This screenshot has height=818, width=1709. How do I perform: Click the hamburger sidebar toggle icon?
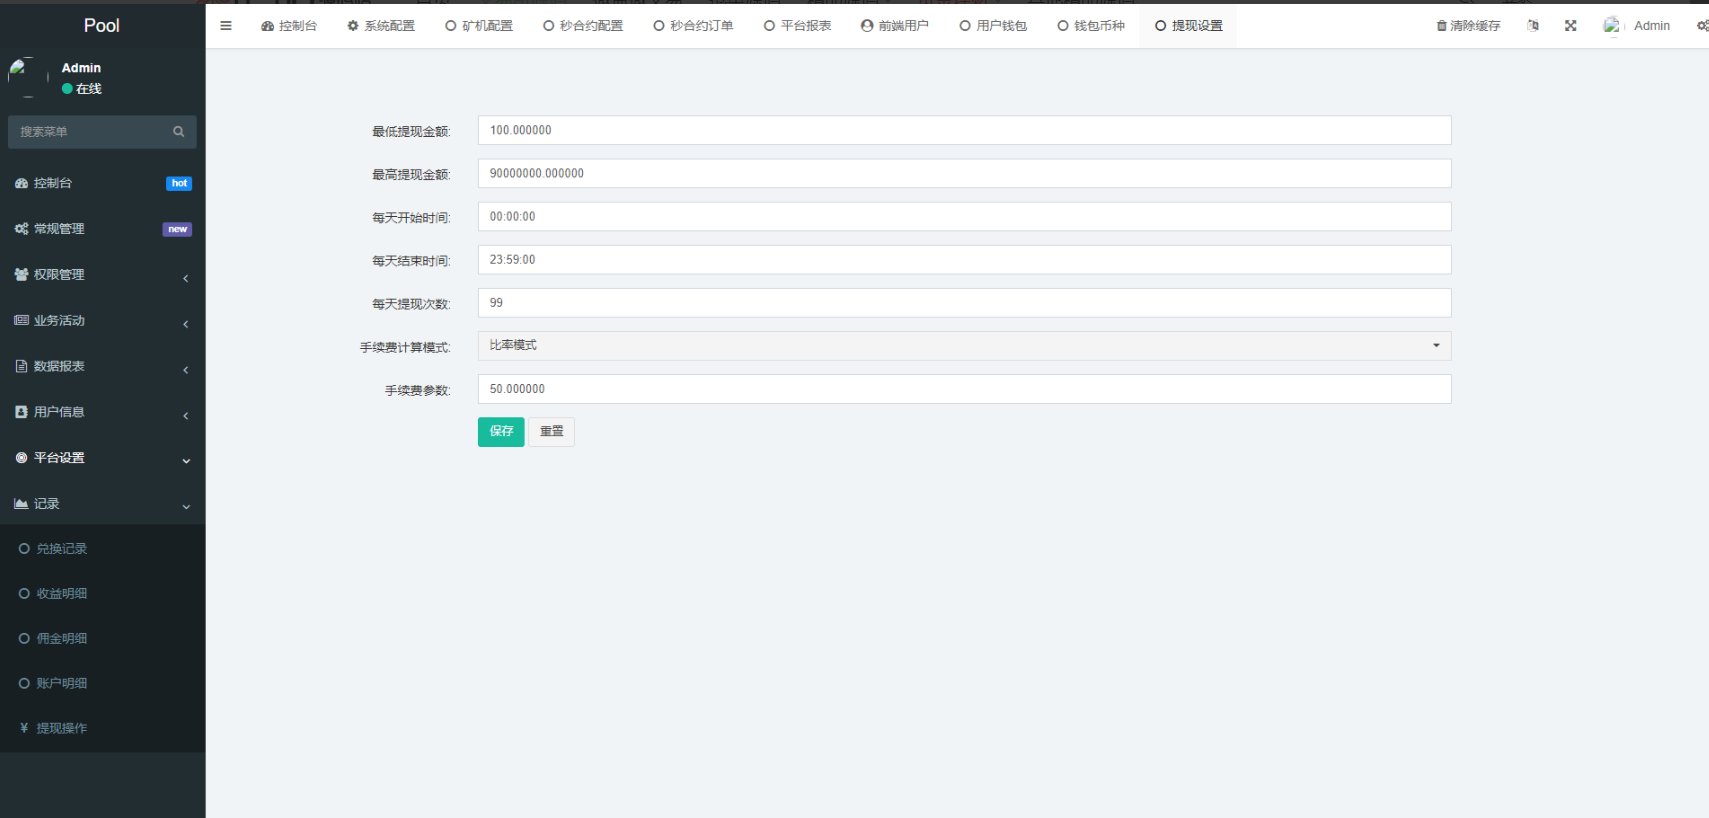point(226,26)
